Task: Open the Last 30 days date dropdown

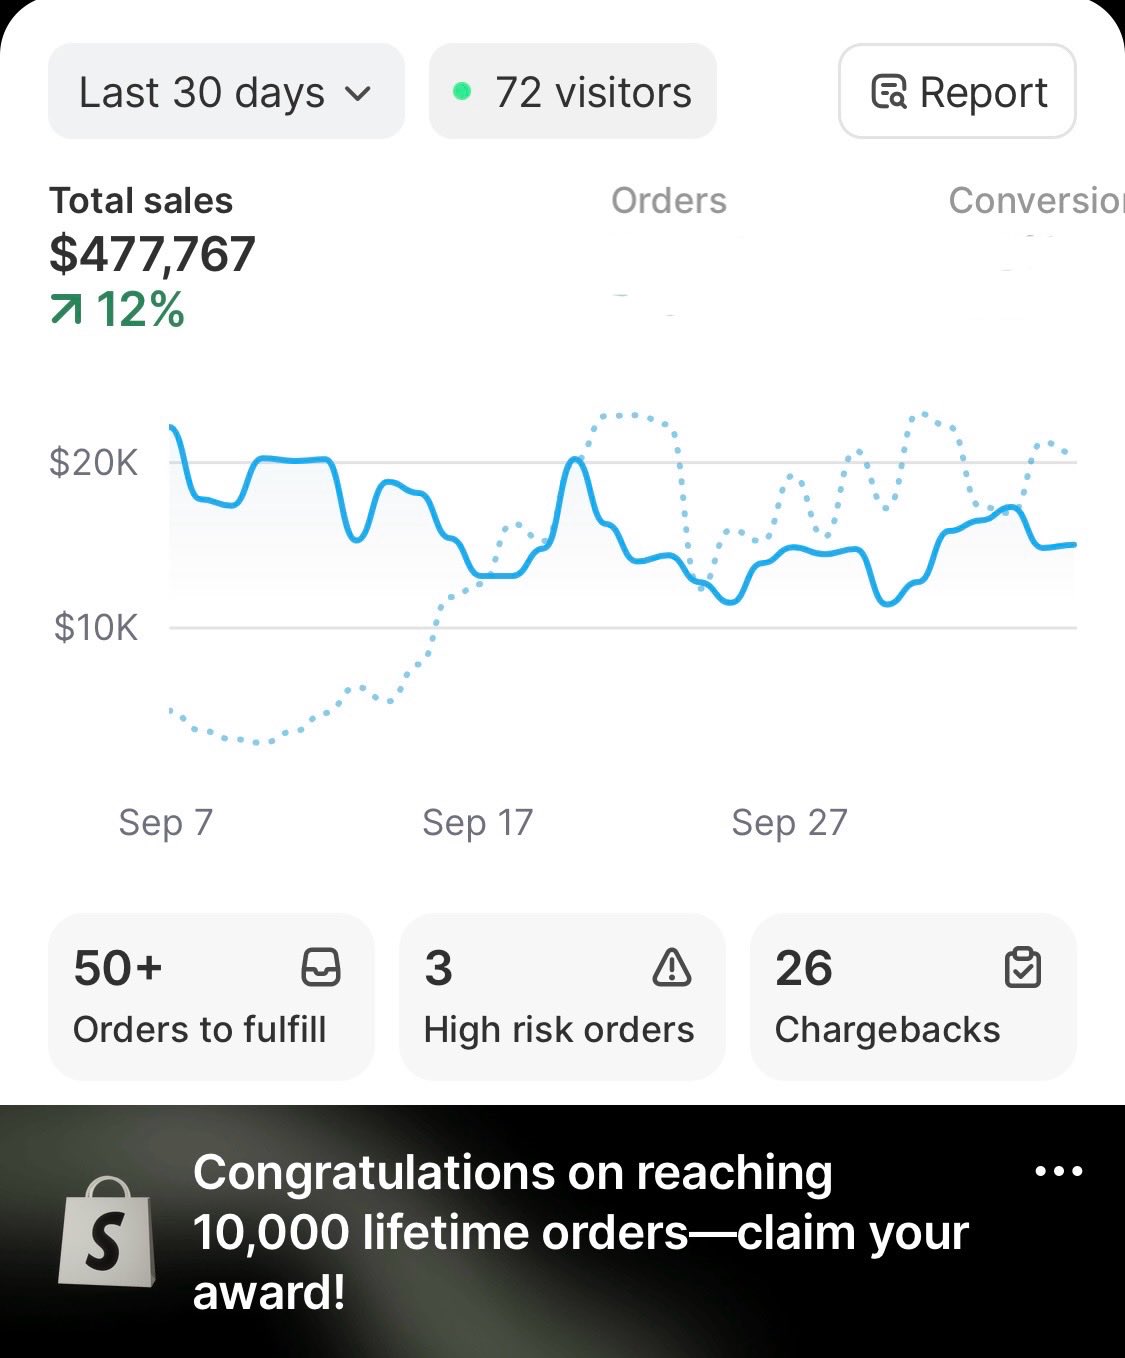Action: click(225, 92)
